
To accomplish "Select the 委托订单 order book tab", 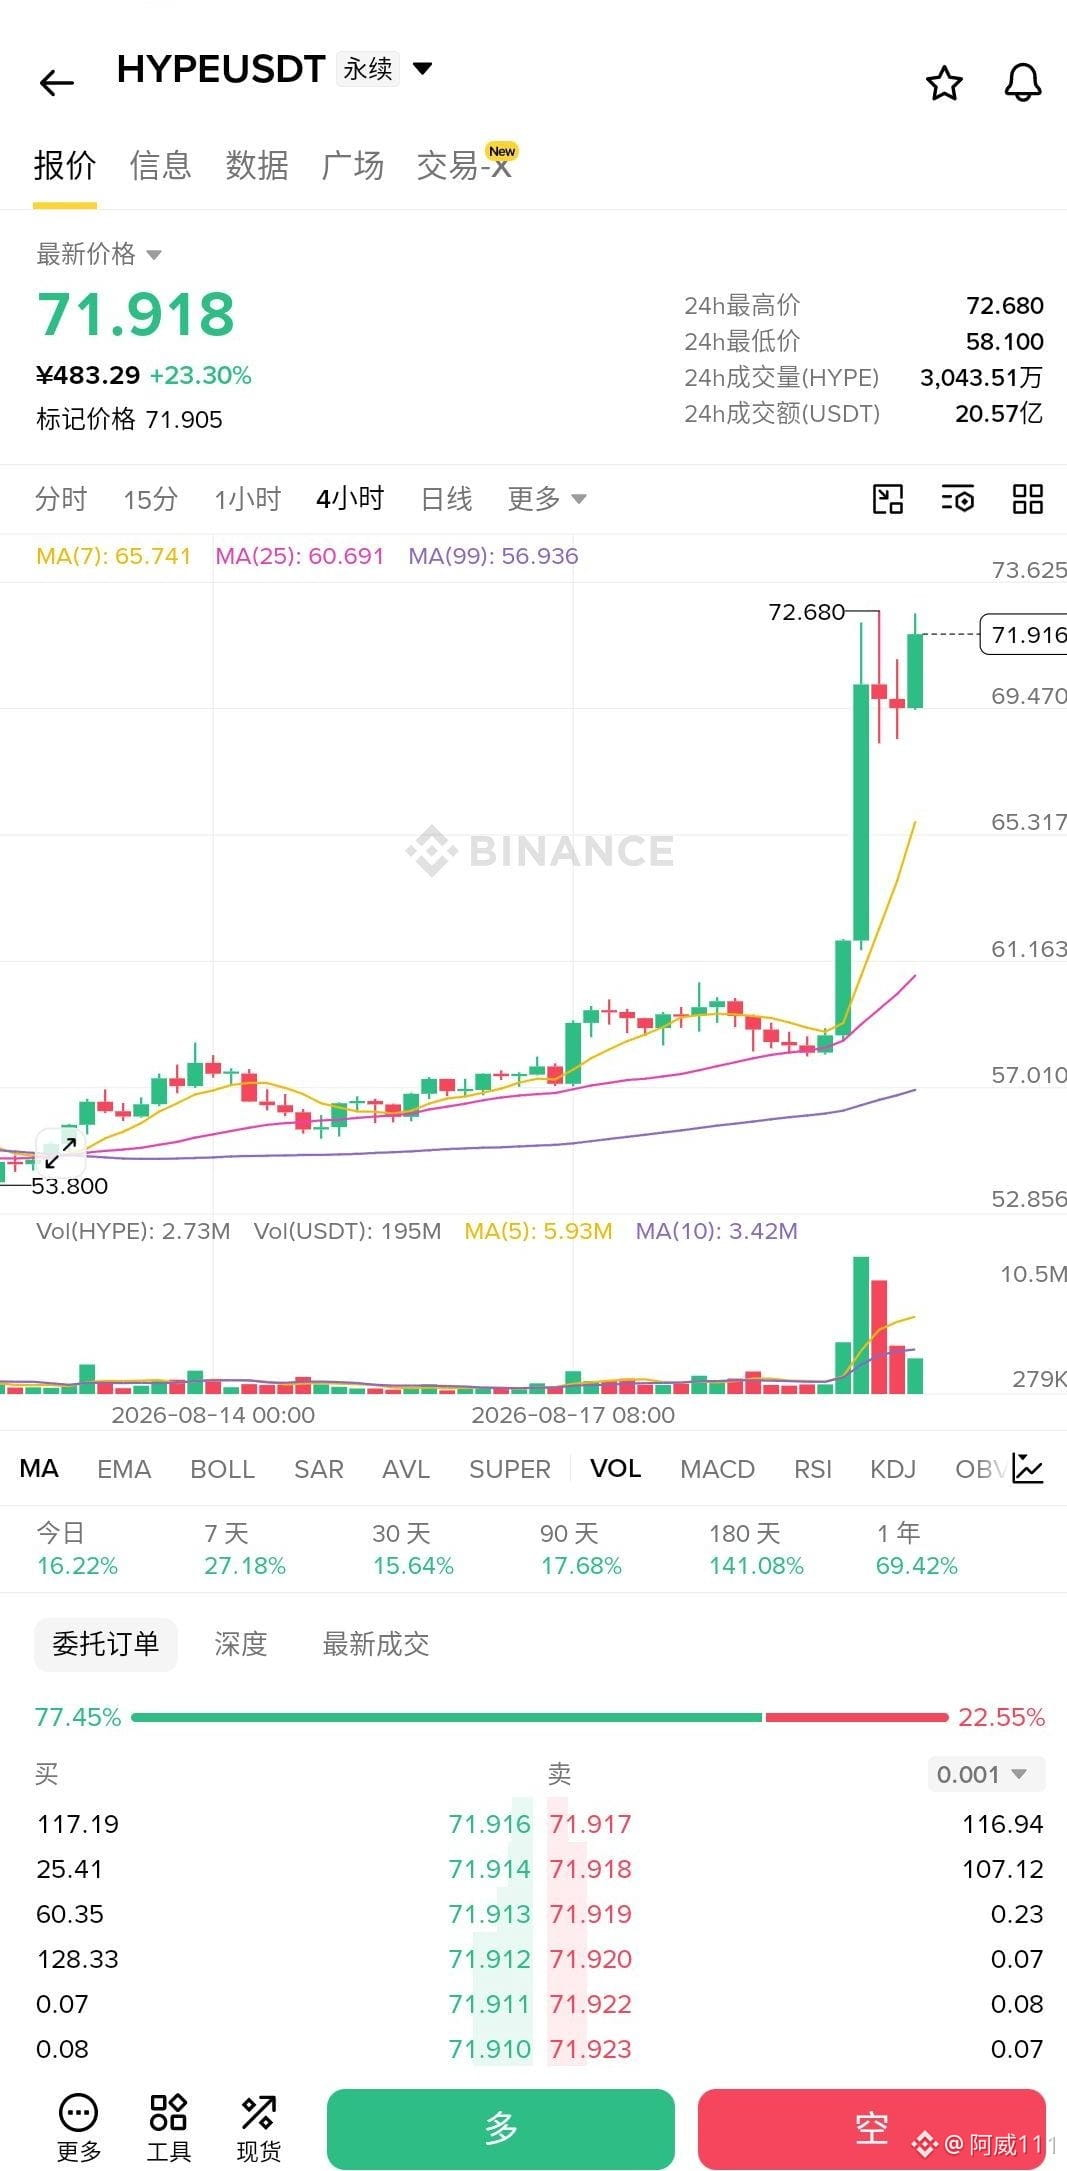I will 105,1644.
